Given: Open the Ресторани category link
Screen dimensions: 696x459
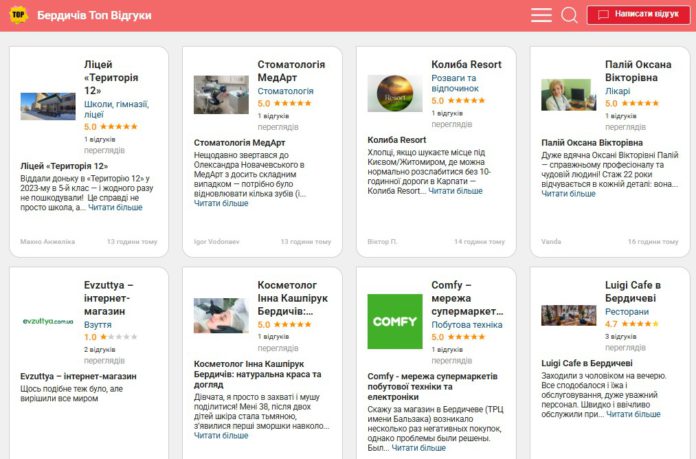Looking at the screenshot, I should pos(627,312).
